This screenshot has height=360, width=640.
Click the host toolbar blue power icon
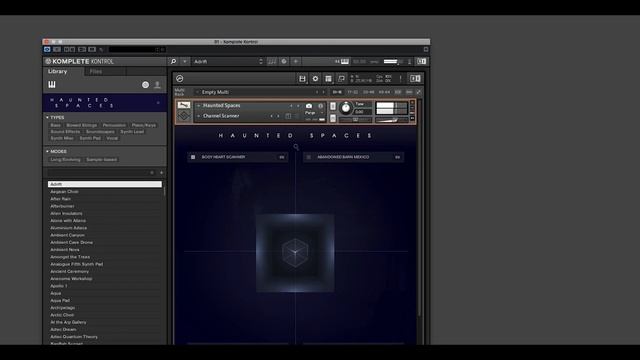tap(47, 49)
